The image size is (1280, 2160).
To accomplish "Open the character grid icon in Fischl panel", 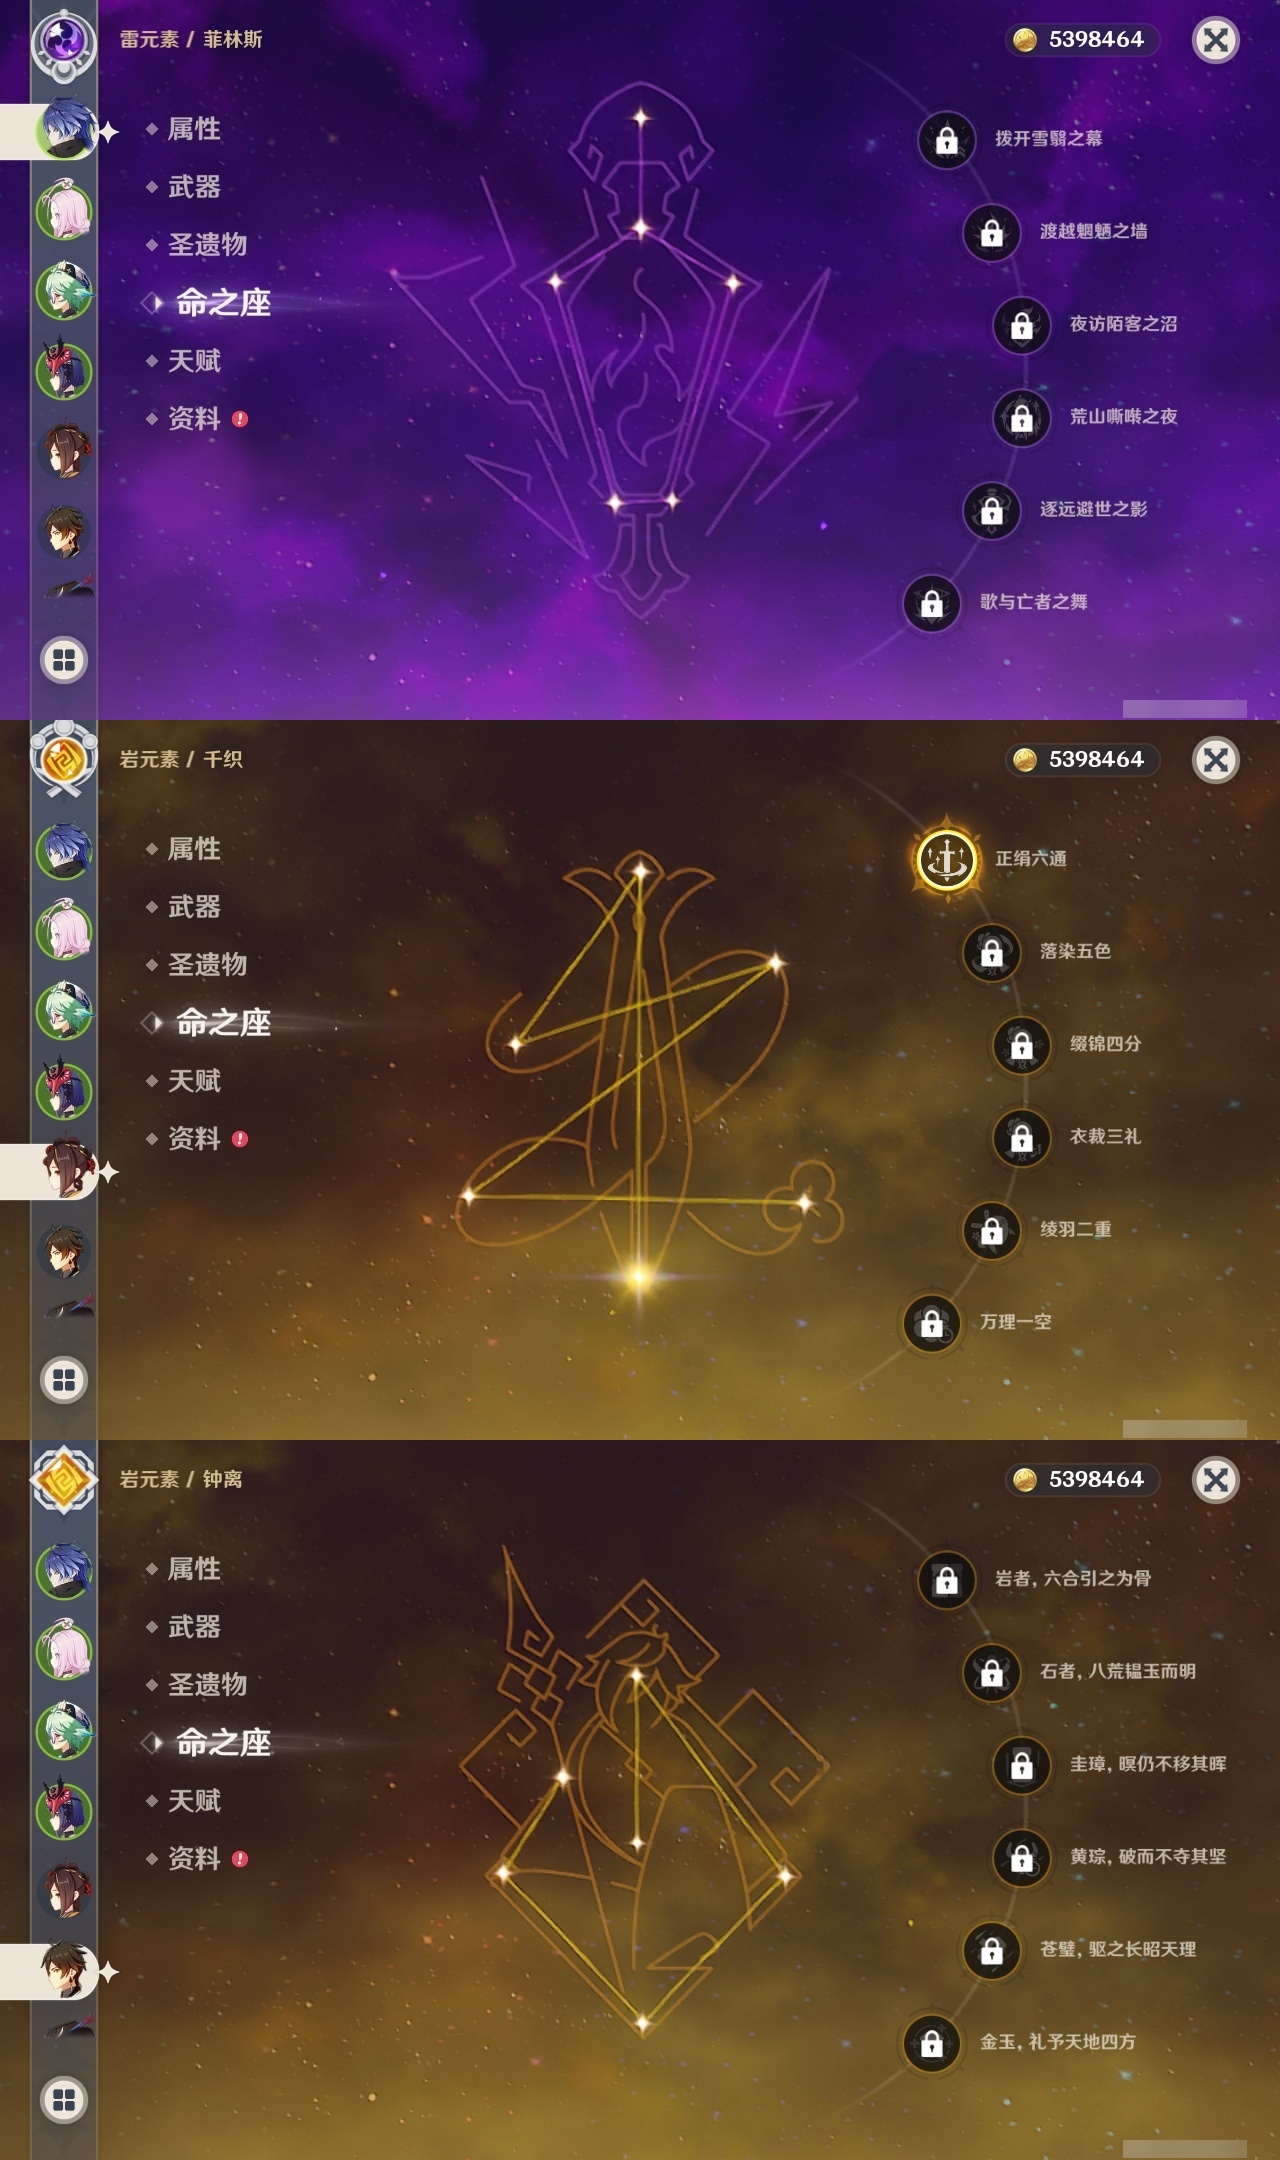I will pyautogui.click(x=64, y=660).
